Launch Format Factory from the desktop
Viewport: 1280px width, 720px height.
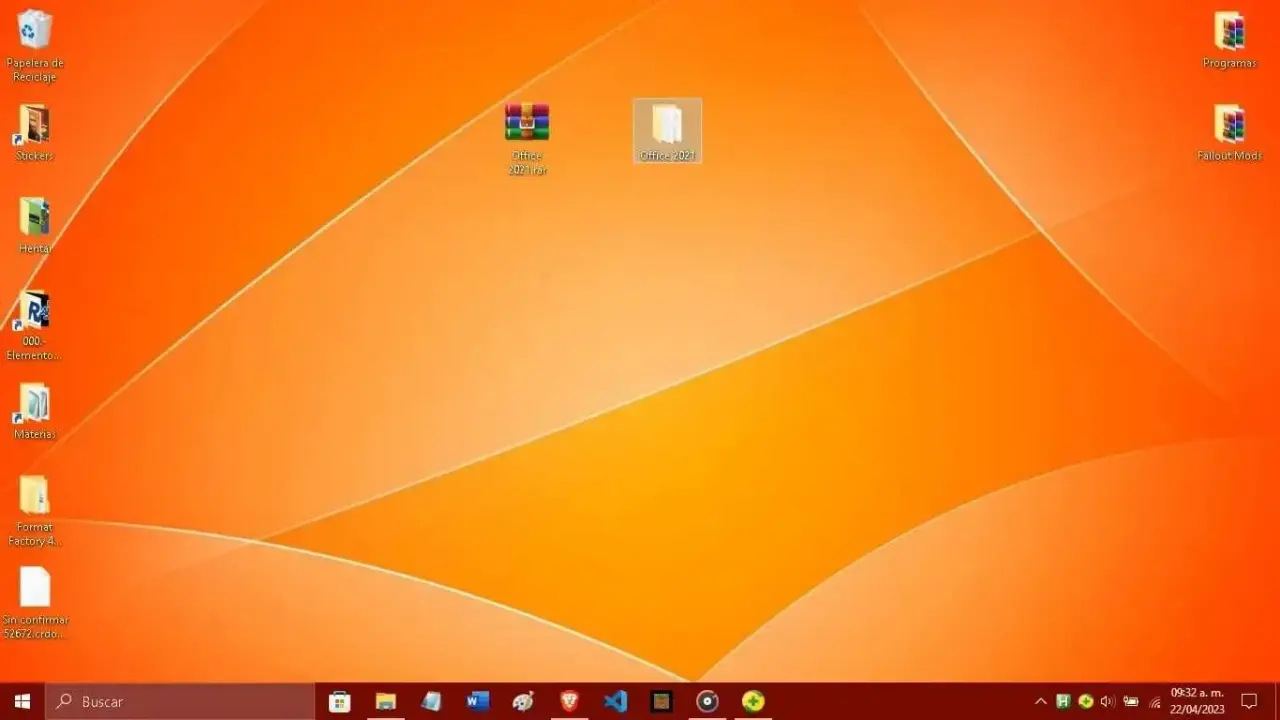pos(35,495)
